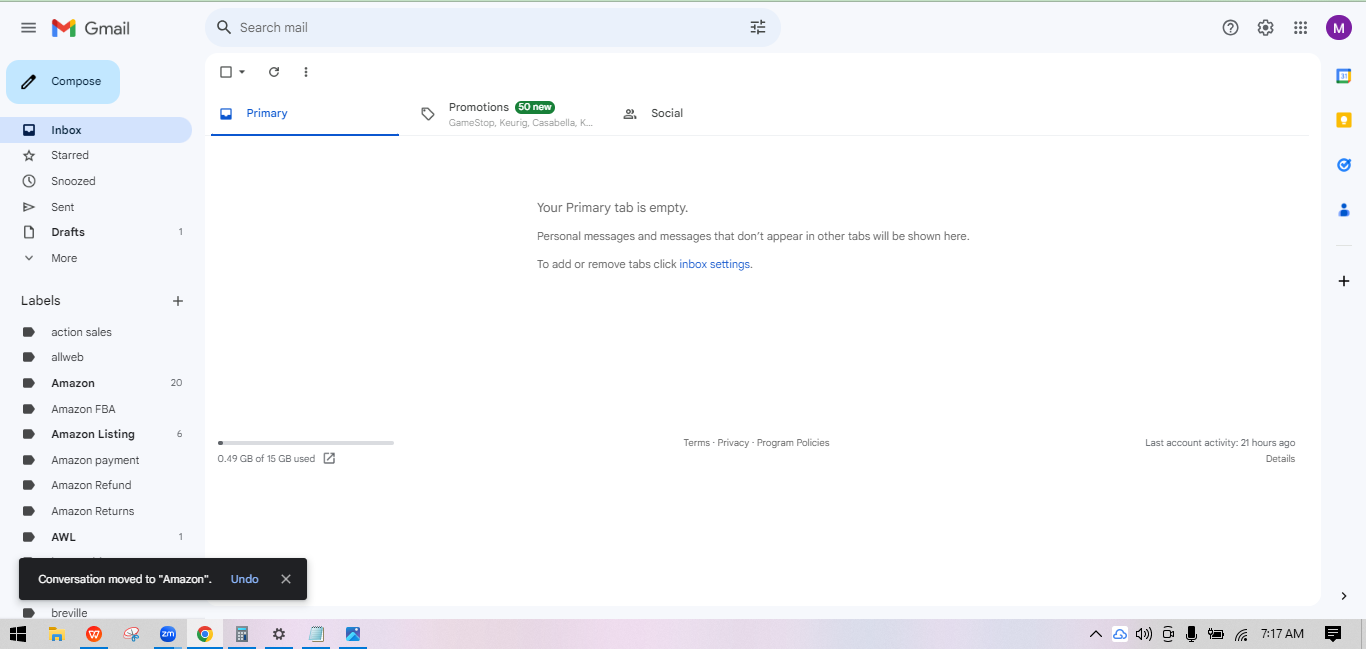Create a new label with plus icon
The width and height of the screenshot is (1366, 649).
point(178,301)
